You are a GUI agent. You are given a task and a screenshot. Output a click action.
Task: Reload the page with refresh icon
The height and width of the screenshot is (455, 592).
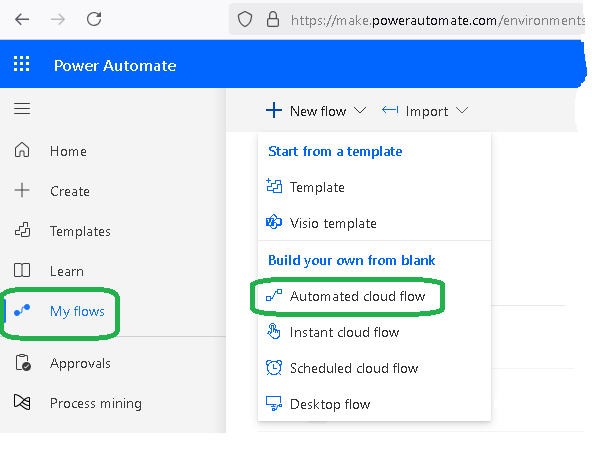[94, 19]
